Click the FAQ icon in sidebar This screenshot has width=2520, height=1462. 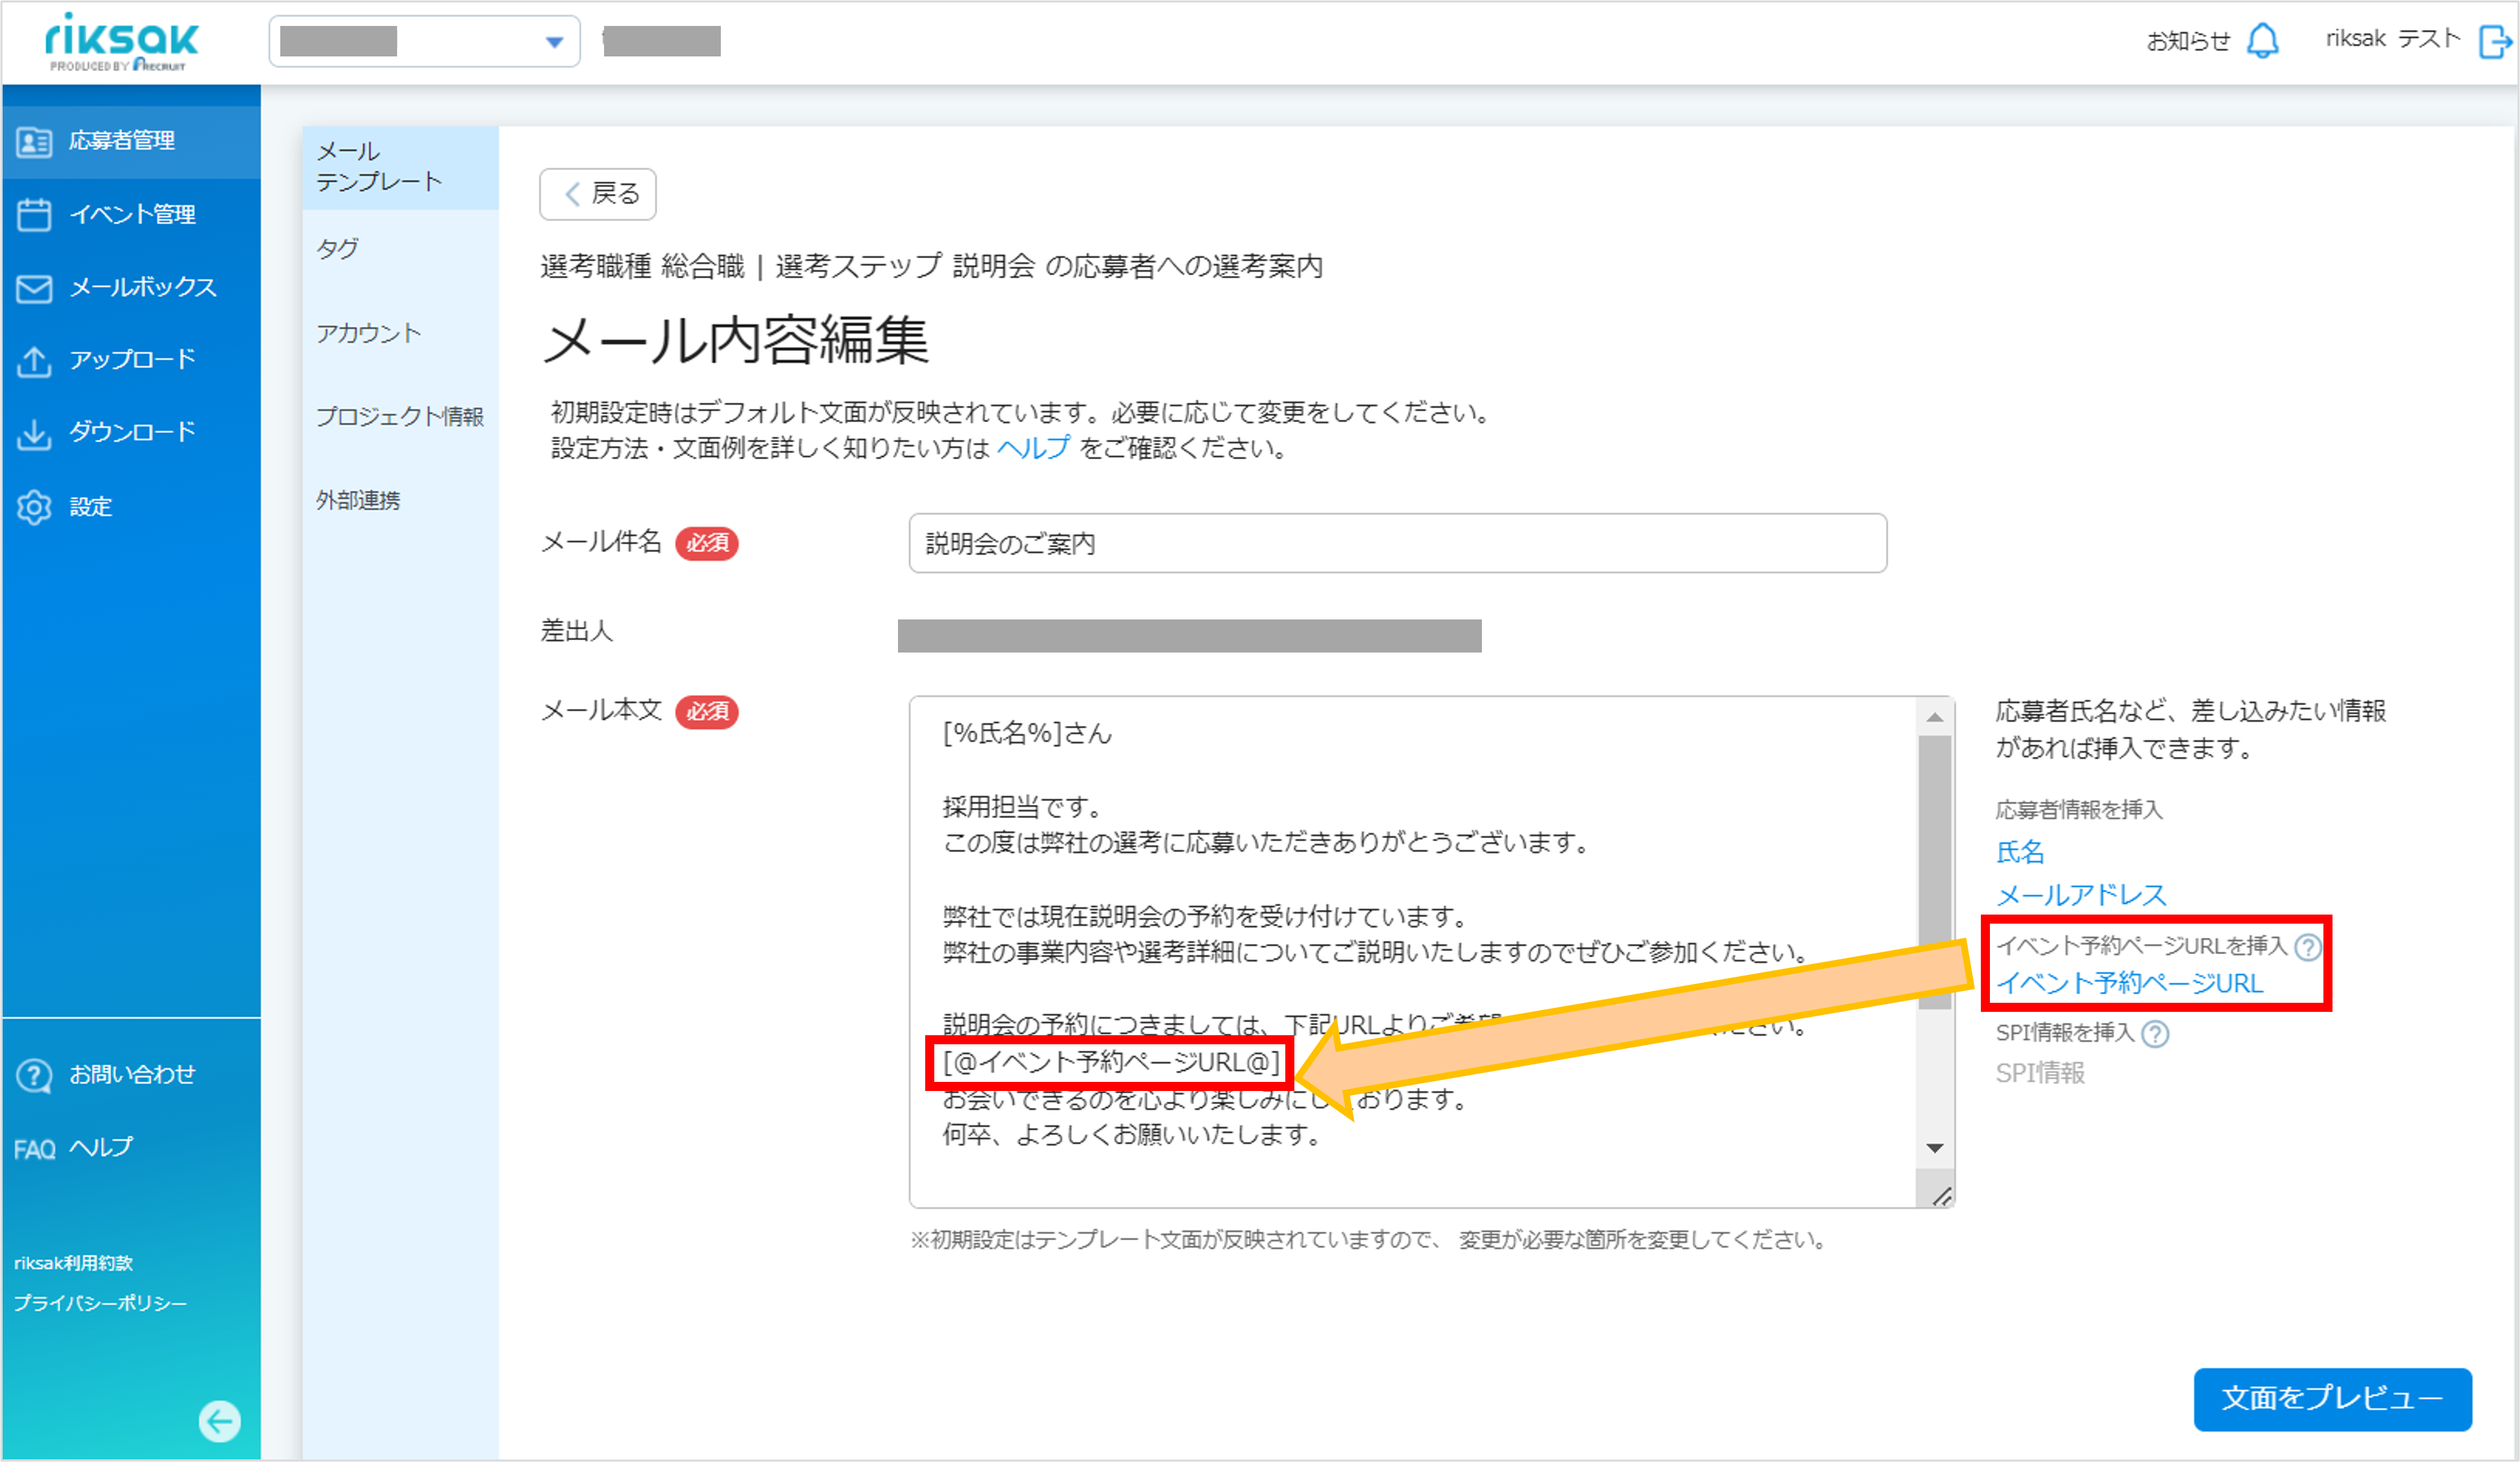34,1149
